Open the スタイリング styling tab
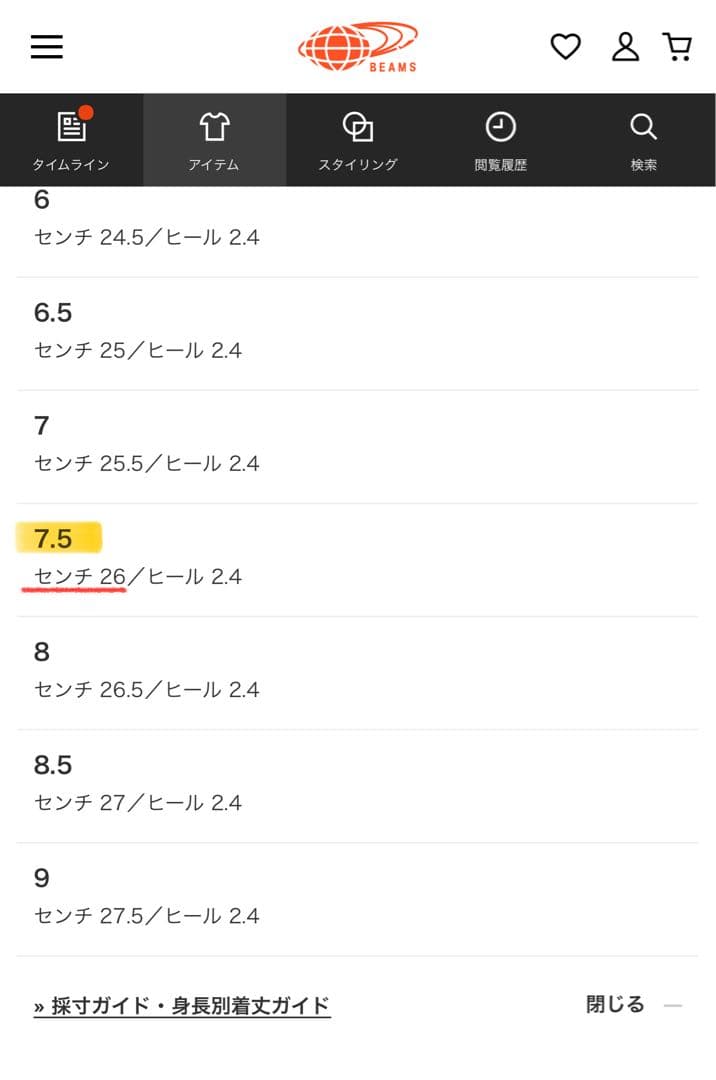716x1080 pixels. tap(358, 140)
